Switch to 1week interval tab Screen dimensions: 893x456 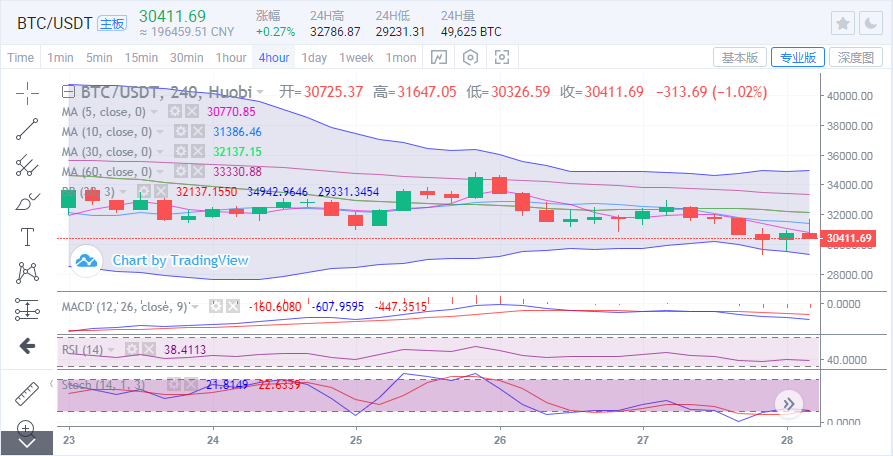click(357, 57)
